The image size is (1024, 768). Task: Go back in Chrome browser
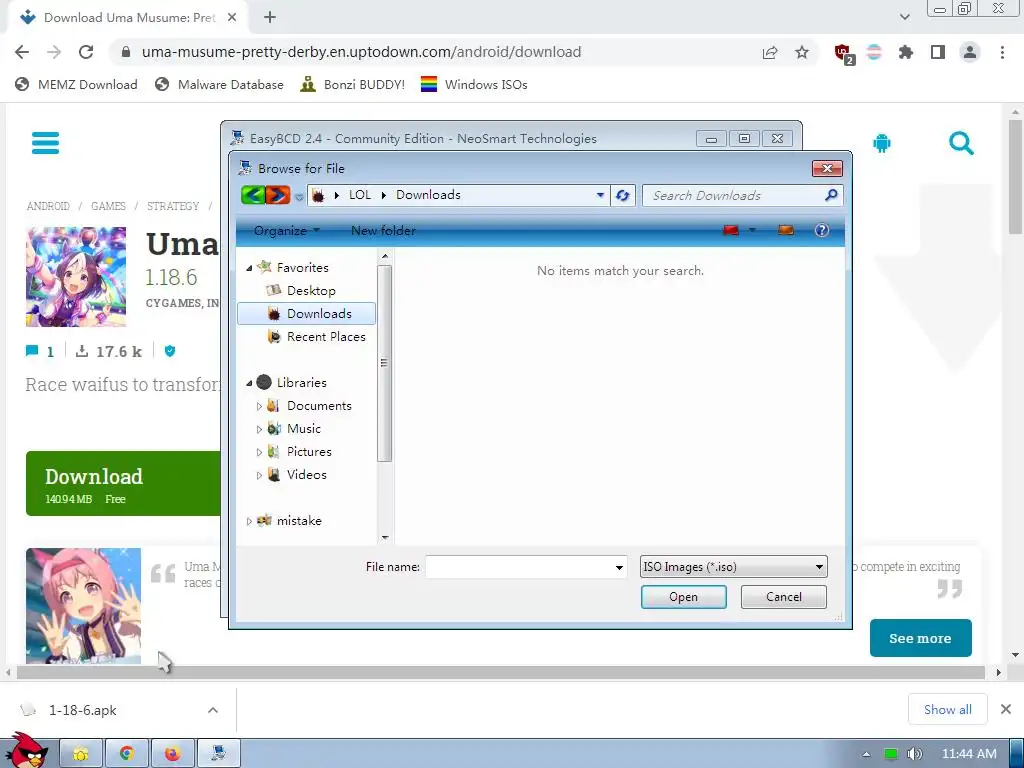tap(22, 52)
